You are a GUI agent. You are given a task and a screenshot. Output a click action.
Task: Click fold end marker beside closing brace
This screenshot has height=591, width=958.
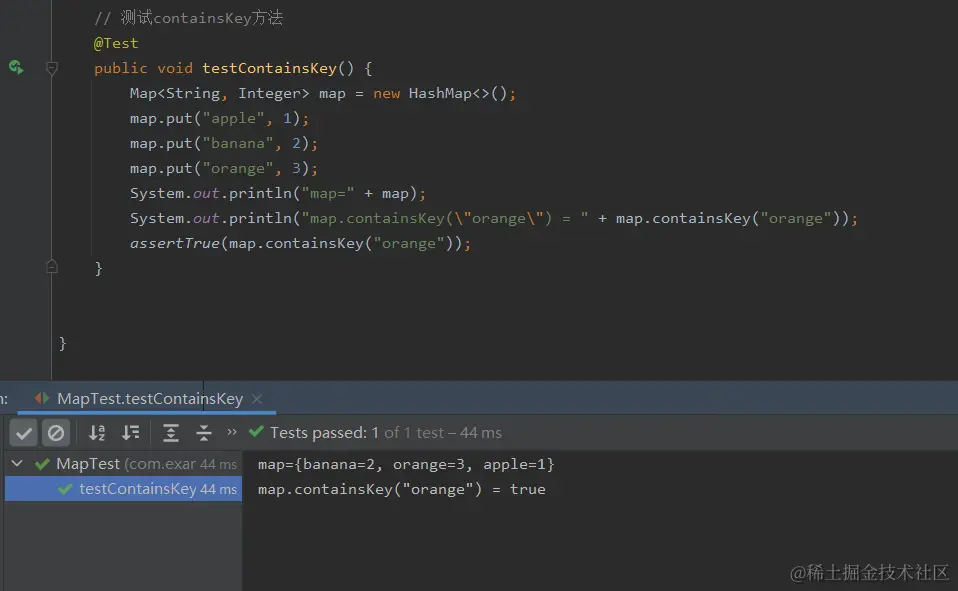click(x=52, y=266)
